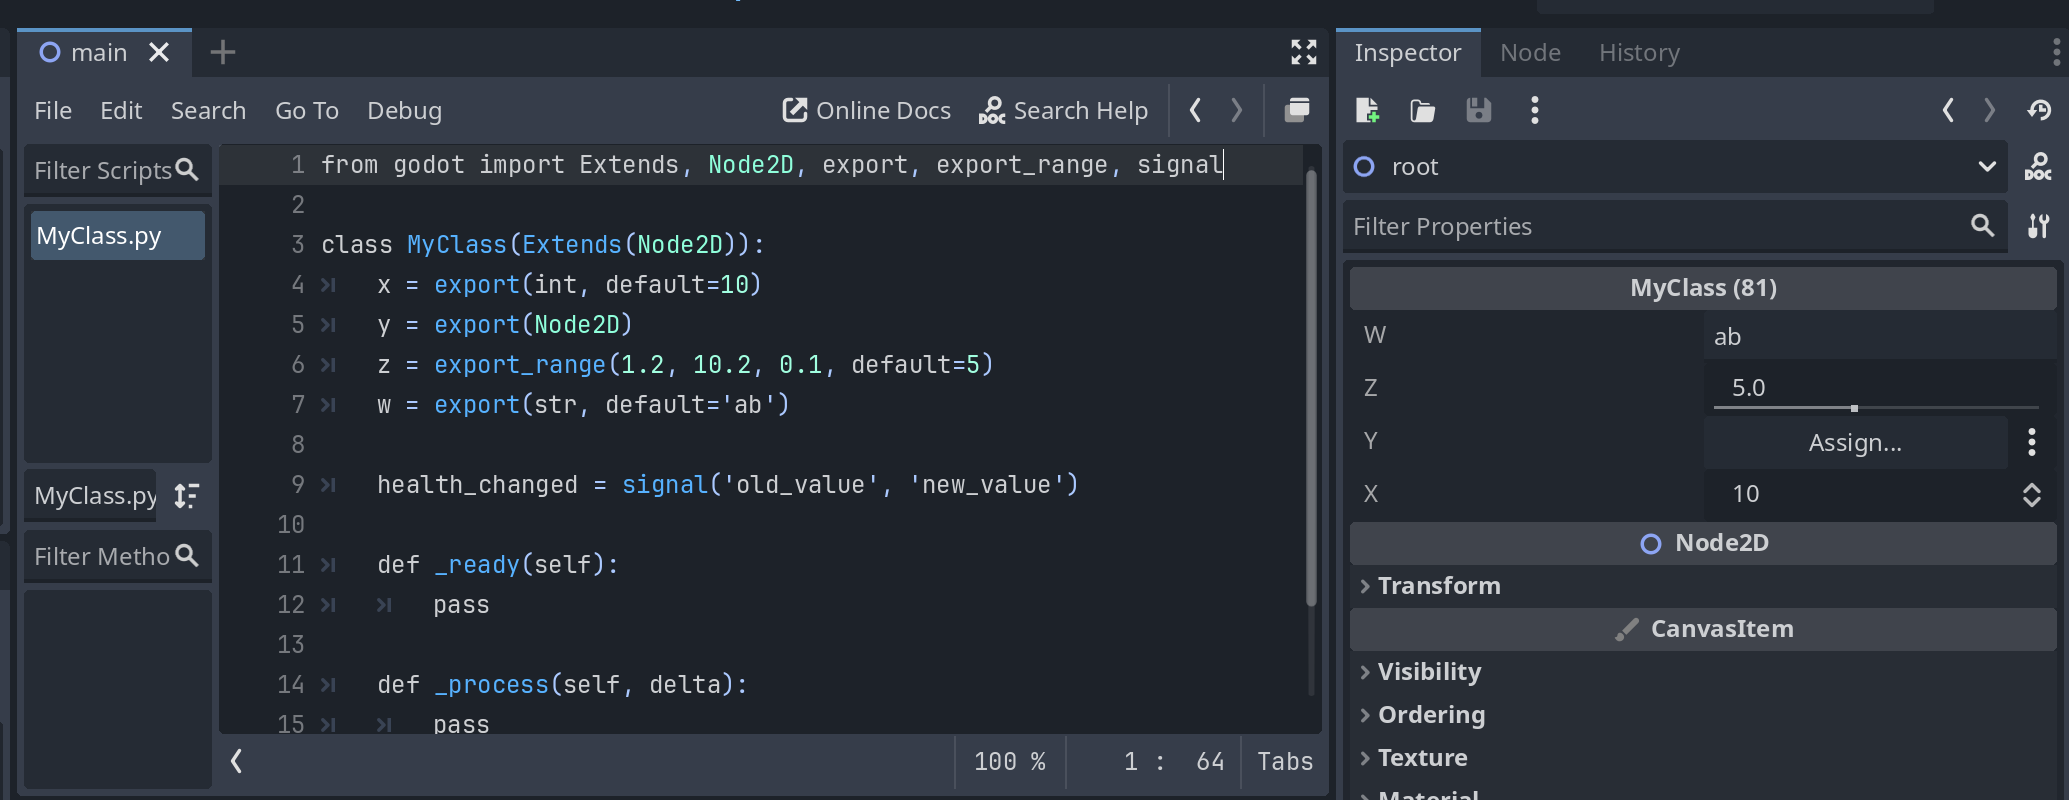Open Online Docs link
The width and height of the screenshot is (2069, 800).
[866, 110]
